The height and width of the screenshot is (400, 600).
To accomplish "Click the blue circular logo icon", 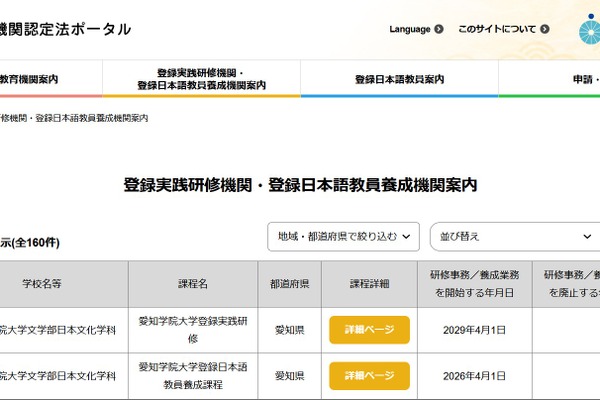I will [x=590, y=30].
